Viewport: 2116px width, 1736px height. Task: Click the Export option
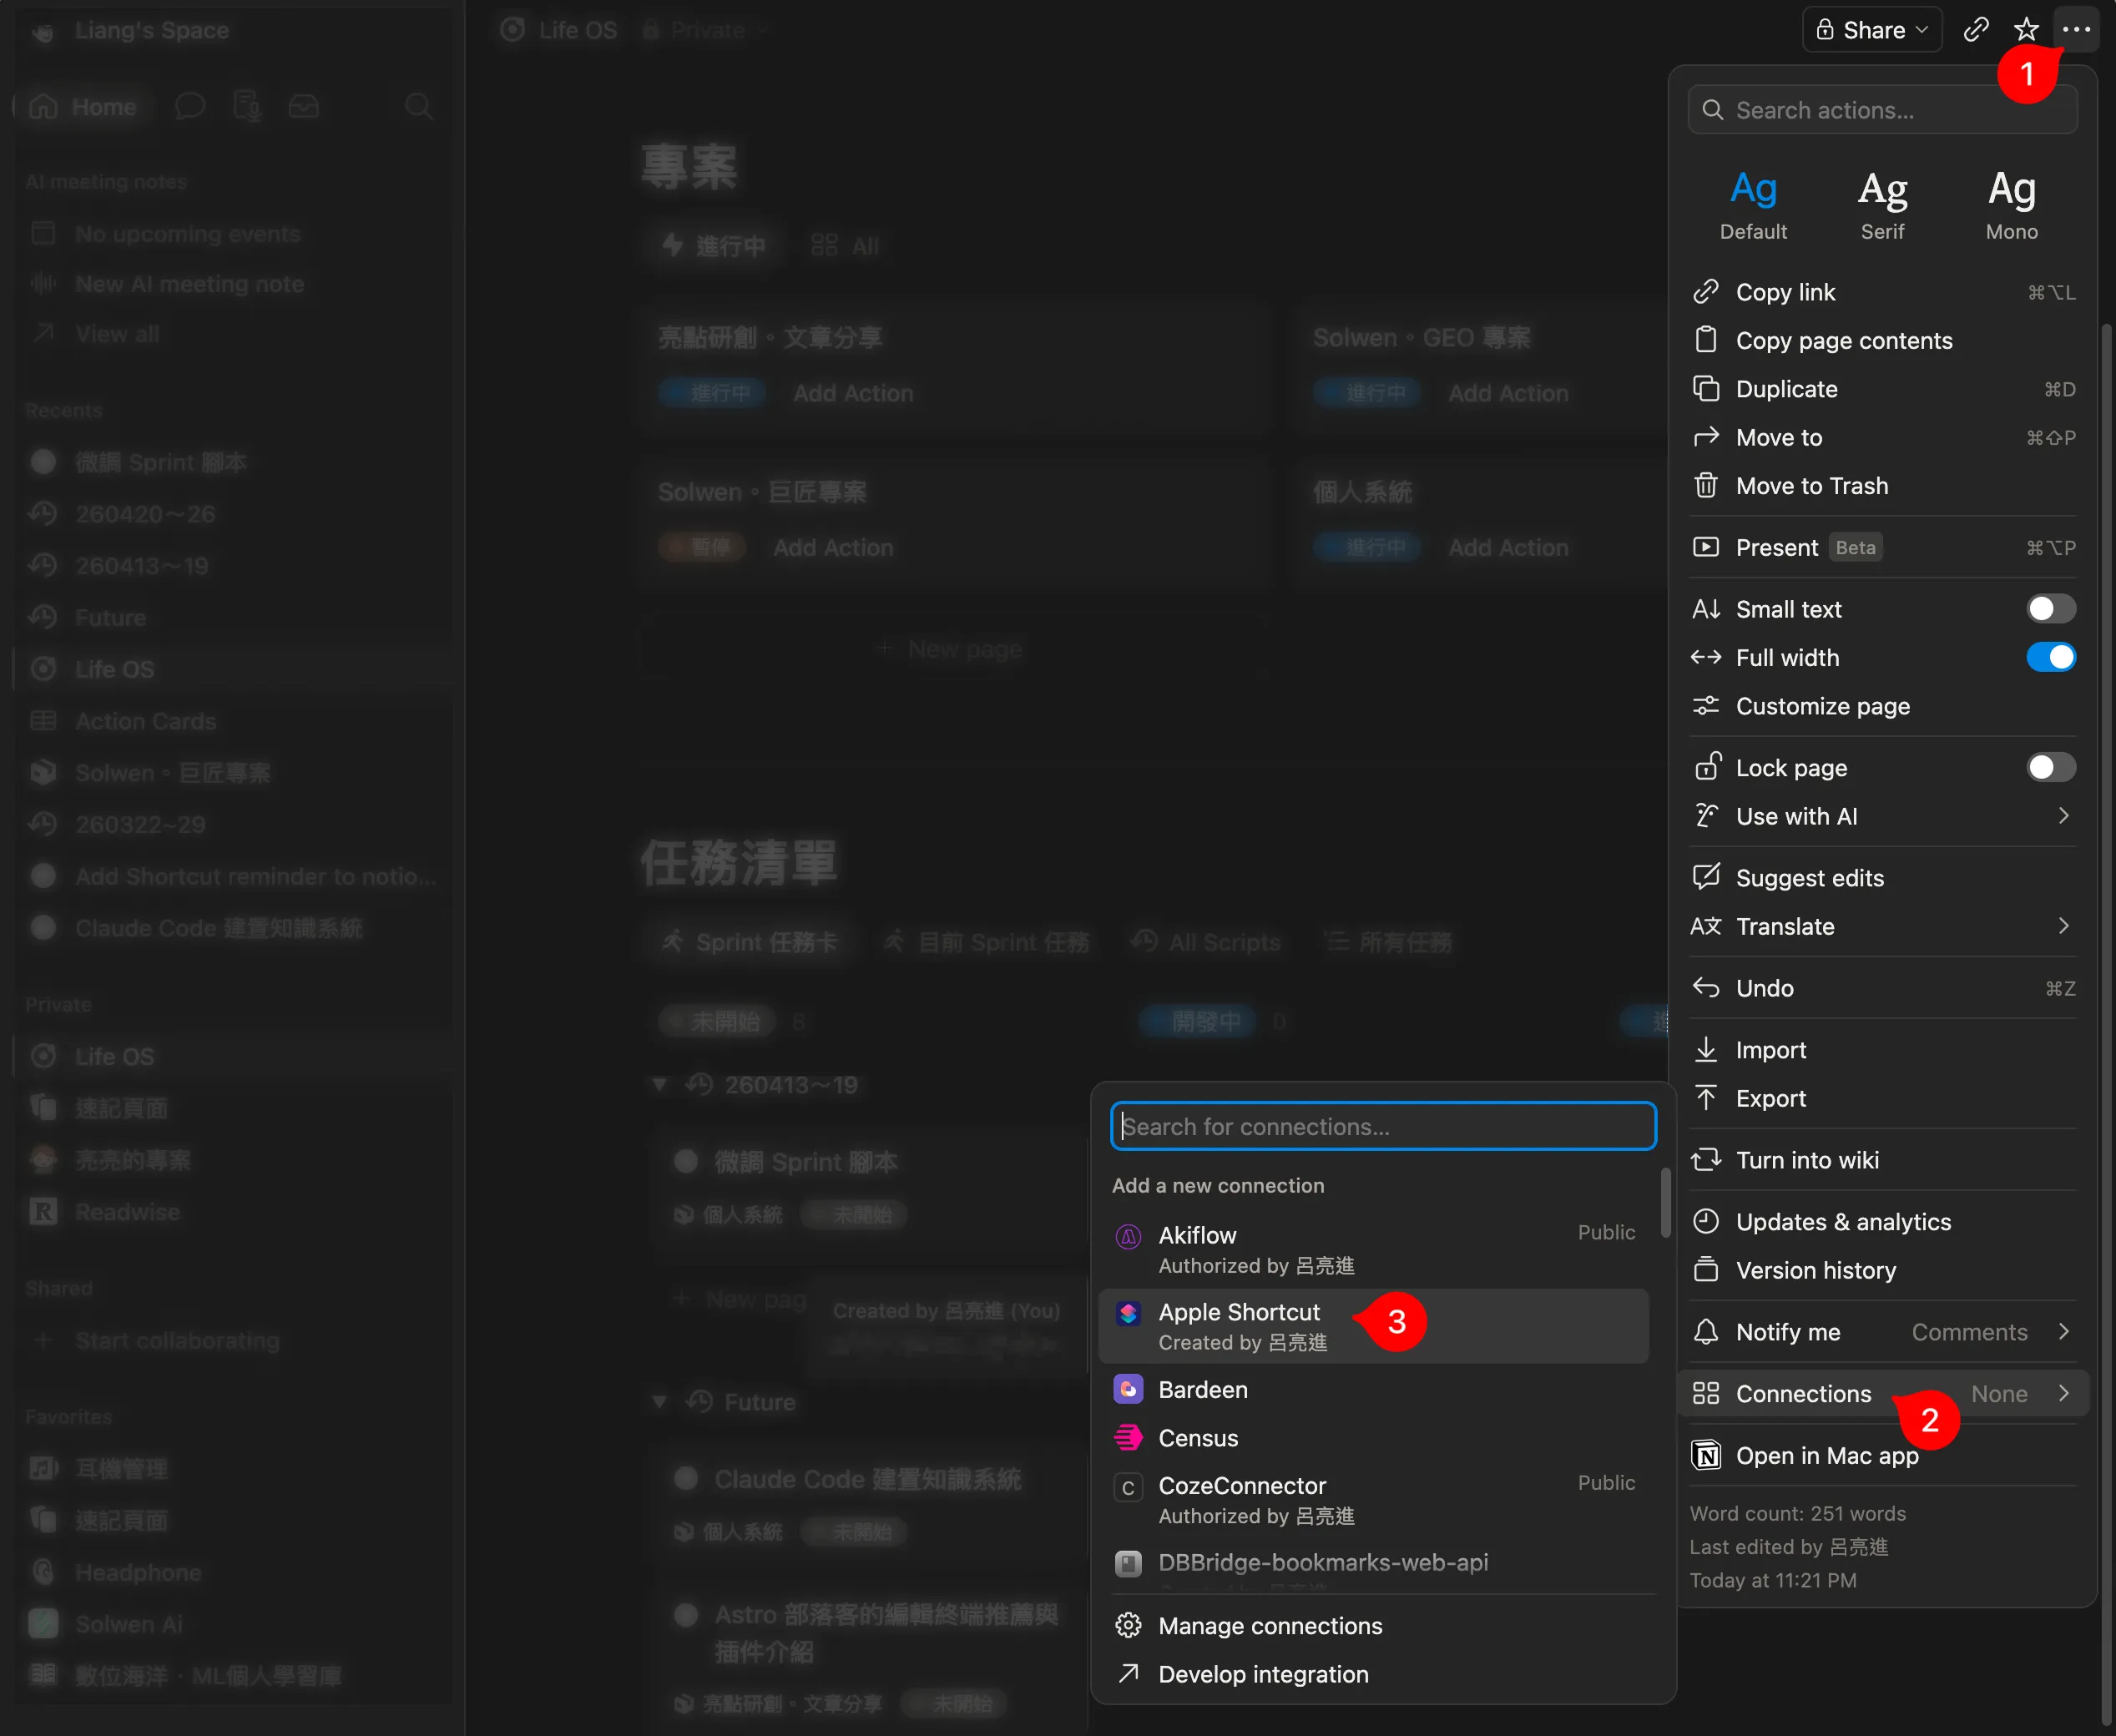pyautogui.click(x=1882, y=1098)
